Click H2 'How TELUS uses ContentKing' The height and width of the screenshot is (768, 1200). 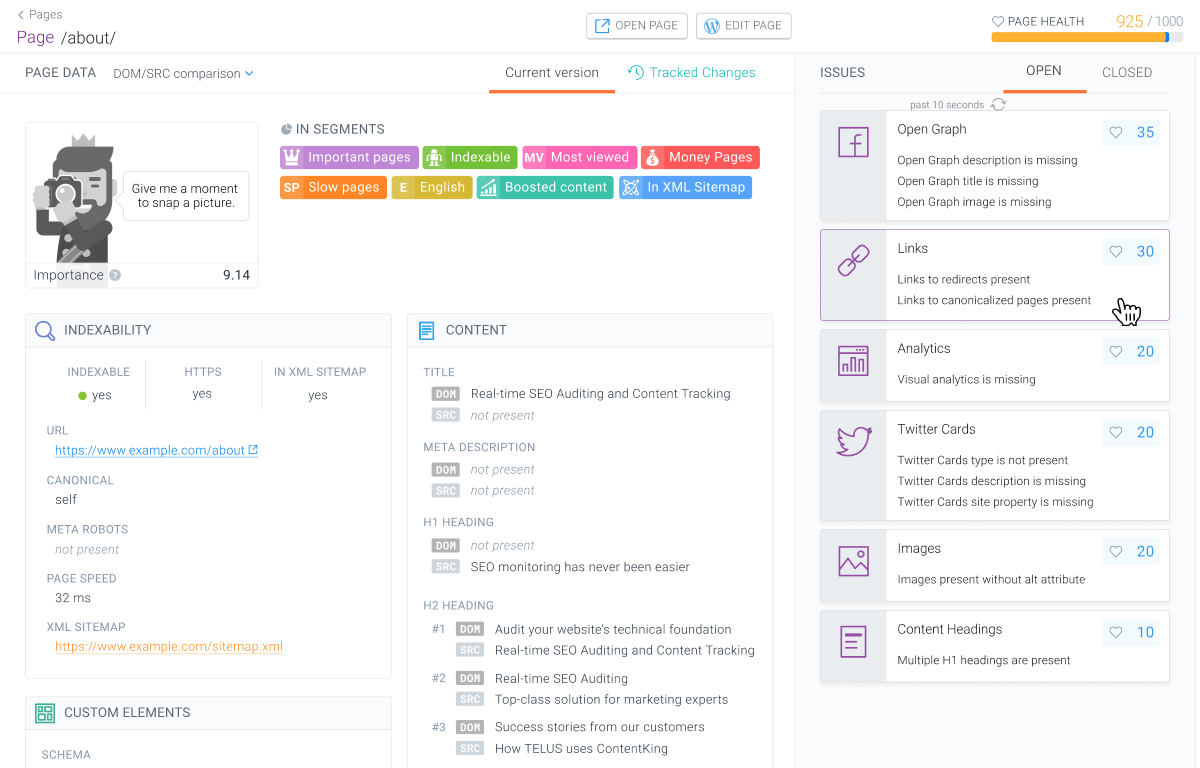[x=581, y=748]
